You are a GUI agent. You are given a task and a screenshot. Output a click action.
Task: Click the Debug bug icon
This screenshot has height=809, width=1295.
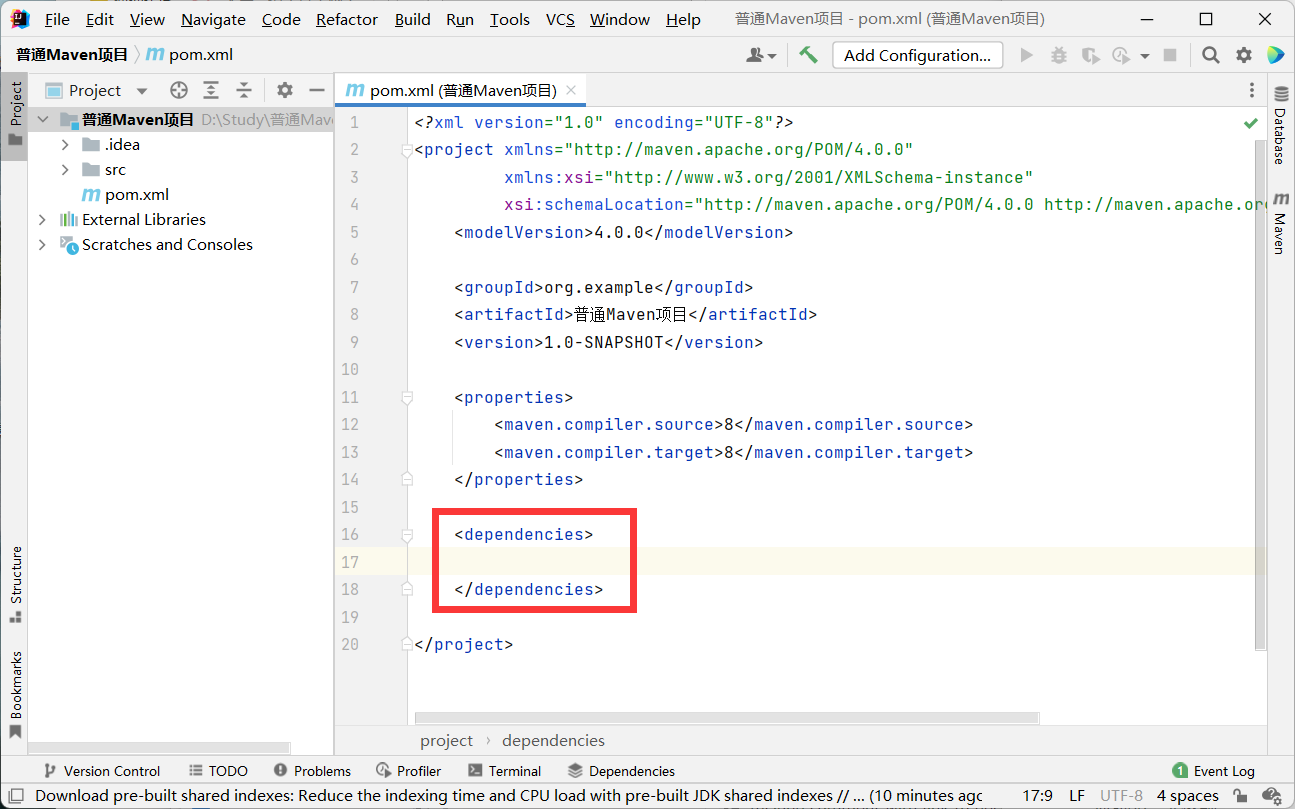point(1060,55)
